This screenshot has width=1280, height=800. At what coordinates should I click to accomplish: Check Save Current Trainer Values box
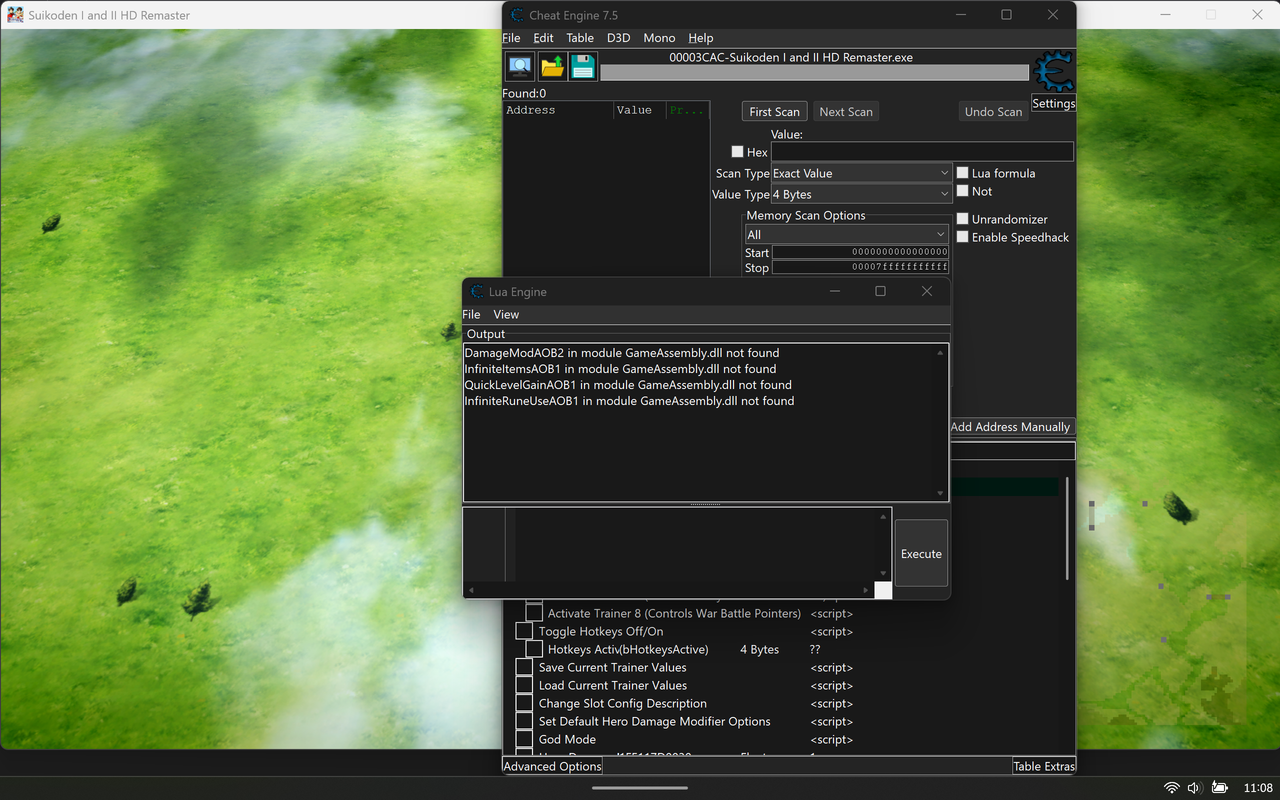point(524,668)
